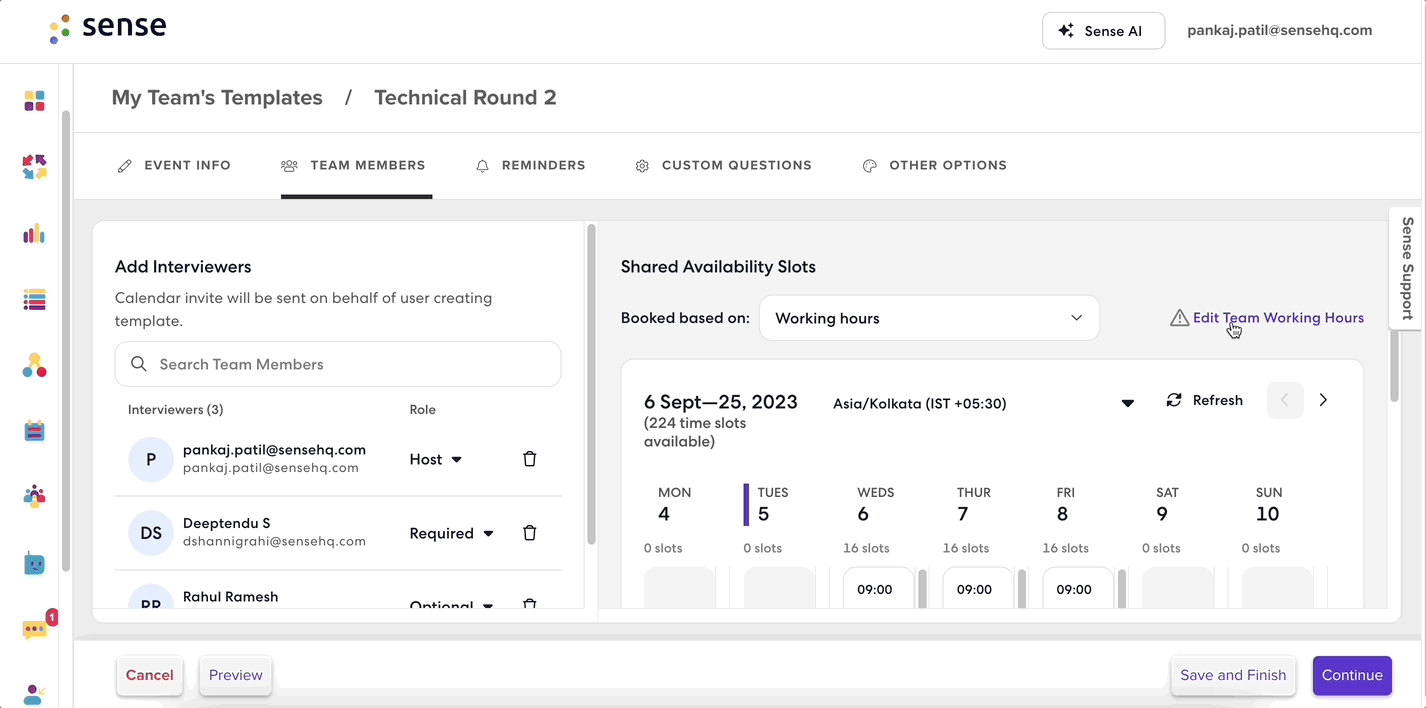This screenshot has height=708, width=1426.
Task: Click the Technical Round 2 breadcrumb title
Action: [x=465, y=98]
